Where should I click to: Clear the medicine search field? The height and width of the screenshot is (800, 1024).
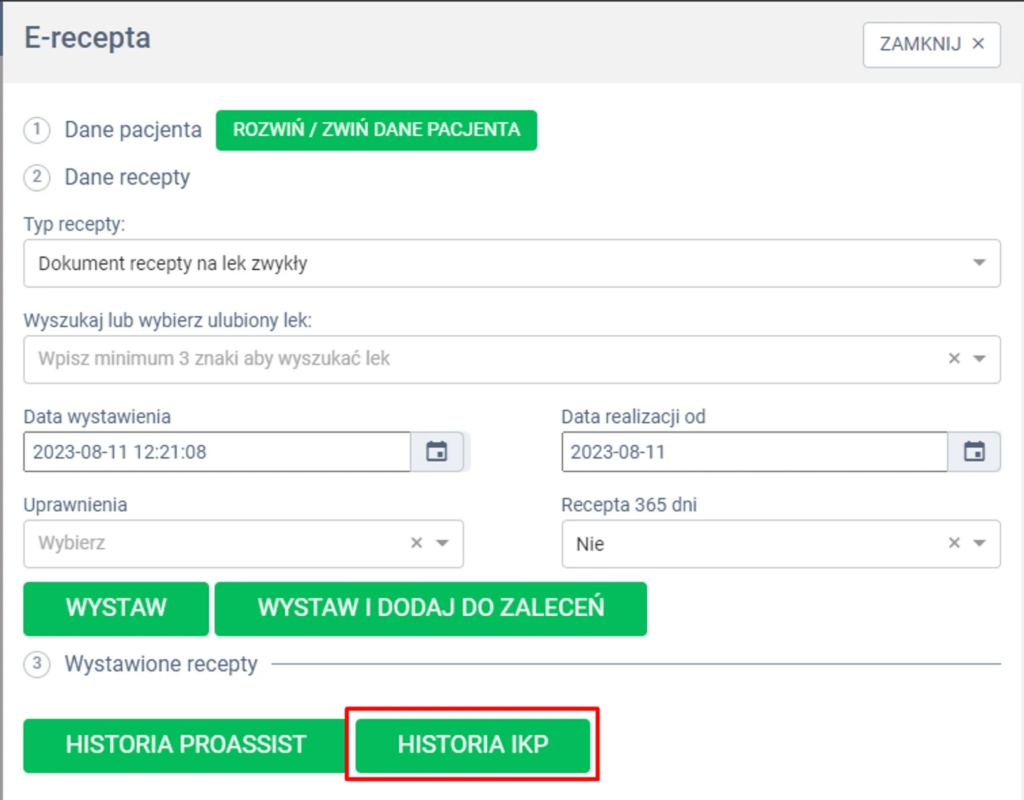click(954, 358)
